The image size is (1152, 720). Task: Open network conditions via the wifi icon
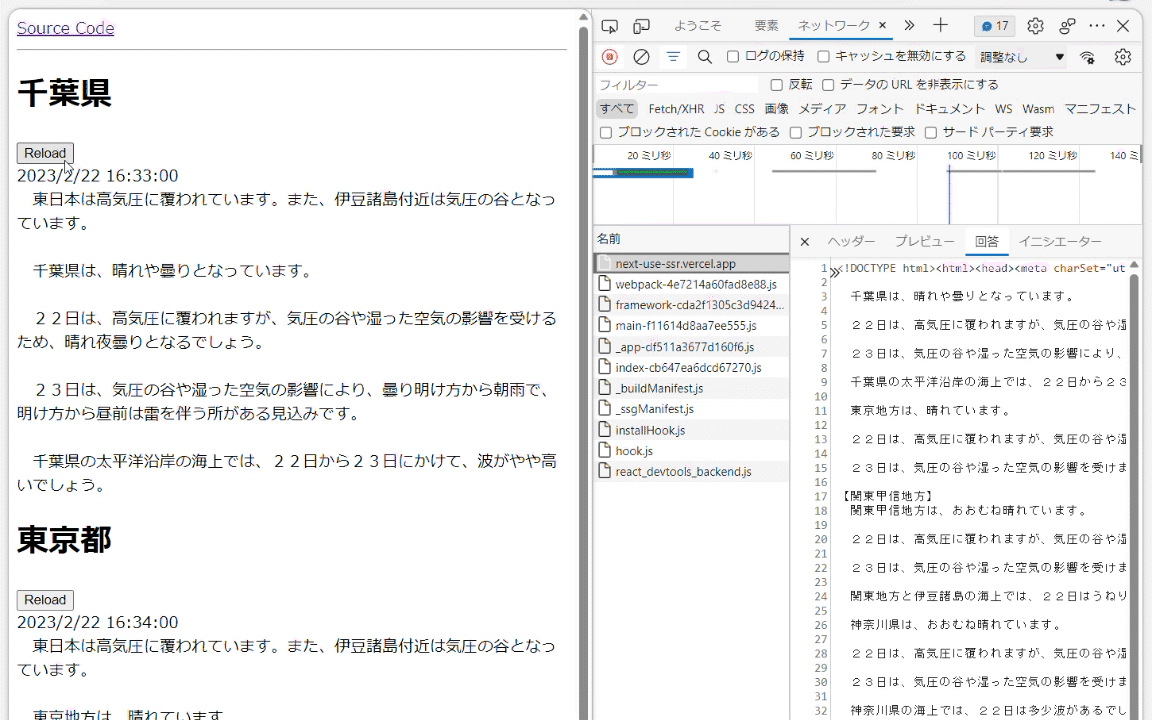[1087, 57]
